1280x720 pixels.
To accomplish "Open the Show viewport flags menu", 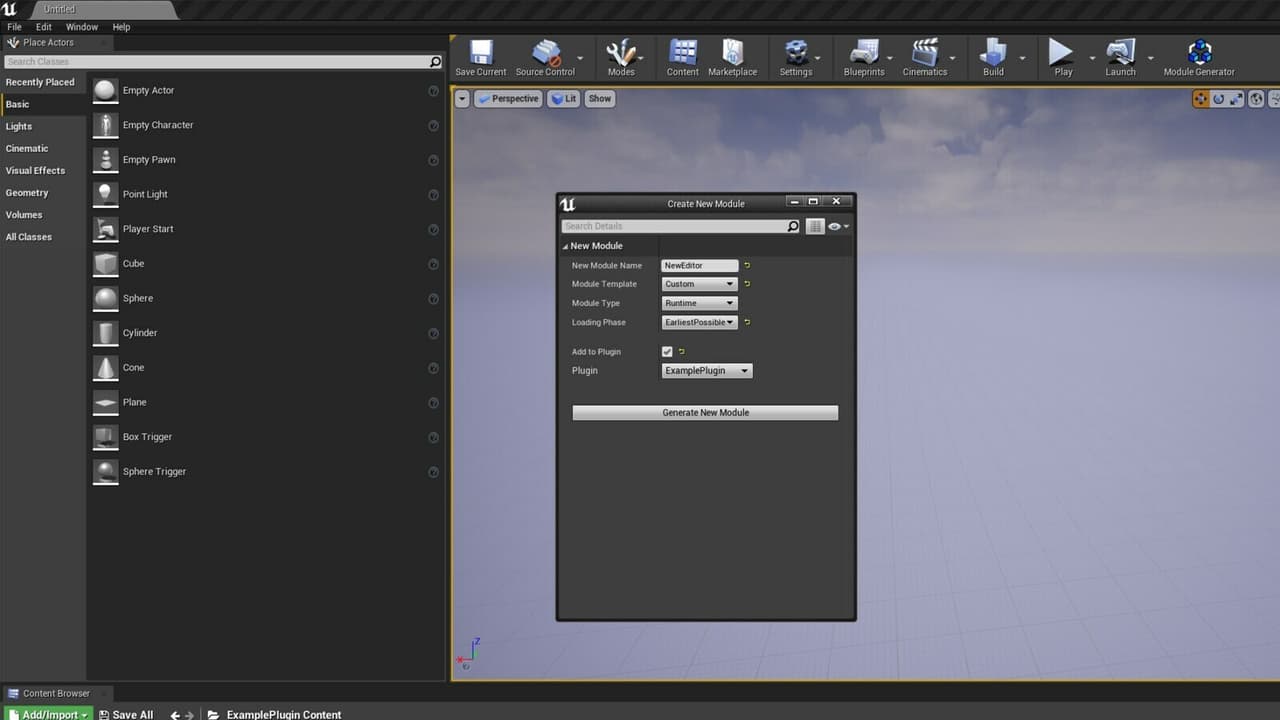I will (599, 99).
